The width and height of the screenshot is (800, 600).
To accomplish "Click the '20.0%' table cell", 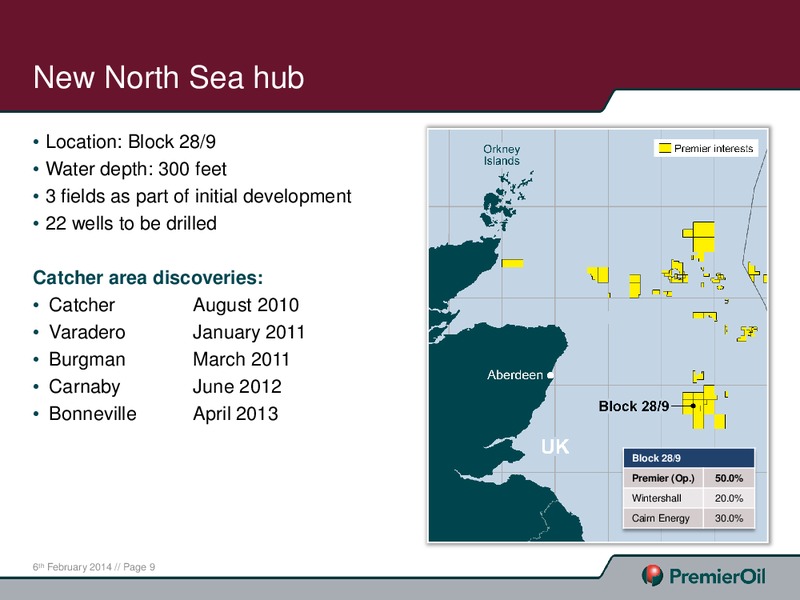I will [x=729, y=498].
